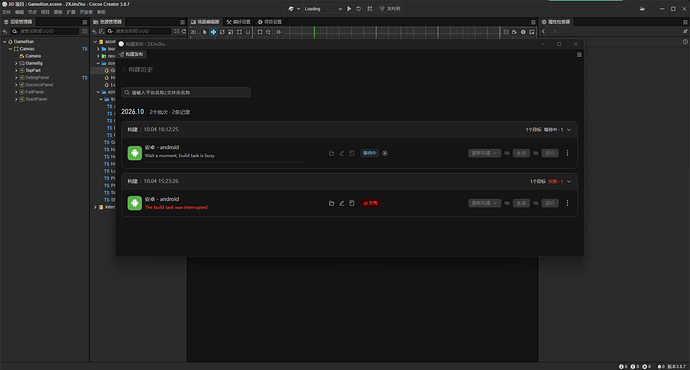Toggle link between make and run on waiting build
This screenshot has width=690, height=370.
(536, 153)
